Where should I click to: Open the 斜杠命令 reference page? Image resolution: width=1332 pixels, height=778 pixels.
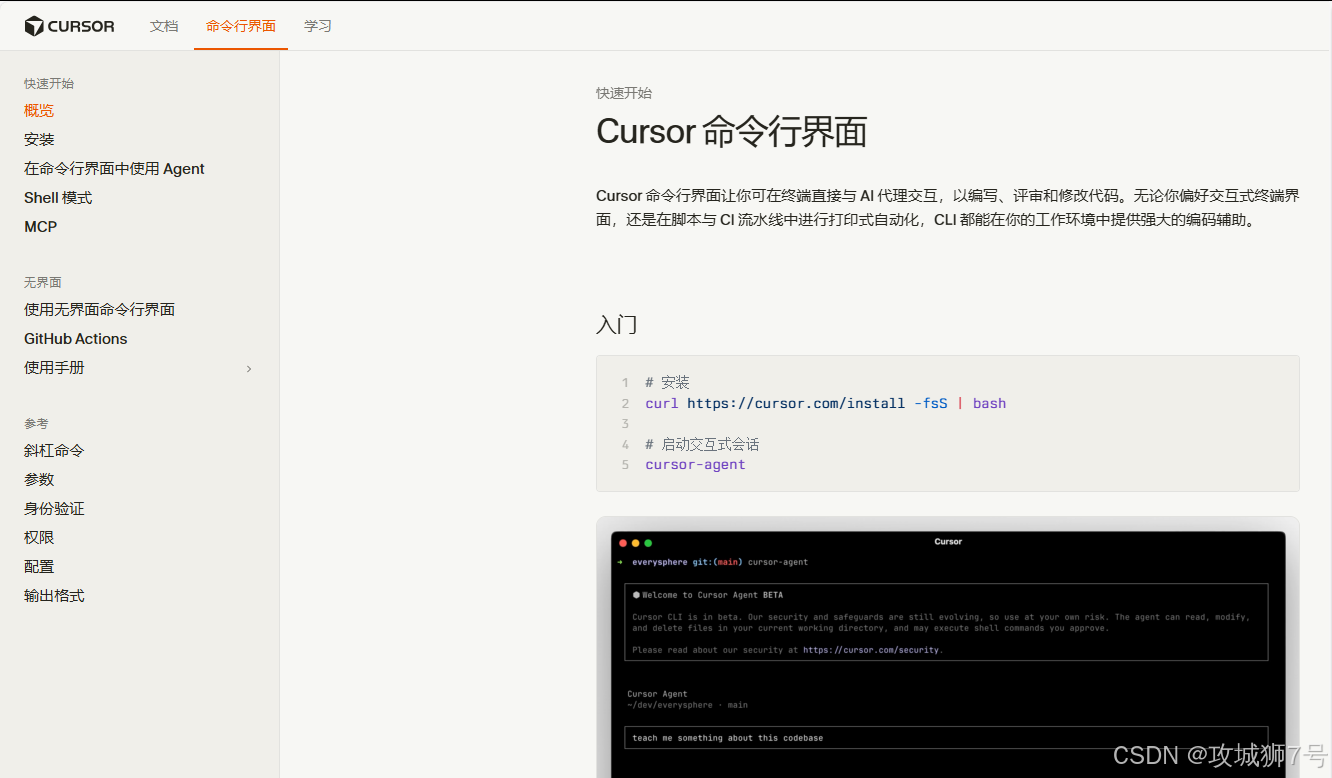54,451
